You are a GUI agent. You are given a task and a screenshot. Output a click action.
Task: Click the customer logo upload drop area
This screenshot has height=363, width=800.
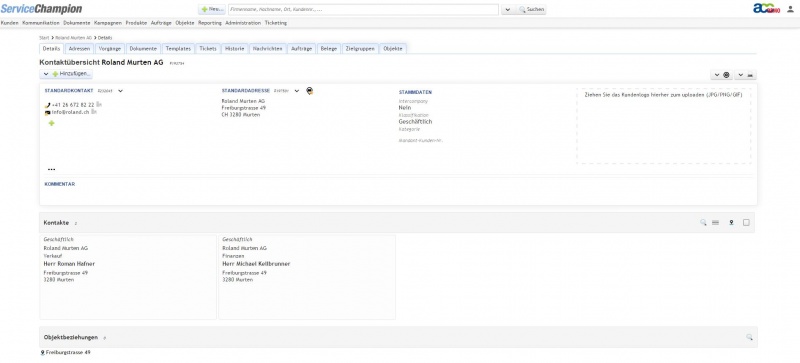664,126
